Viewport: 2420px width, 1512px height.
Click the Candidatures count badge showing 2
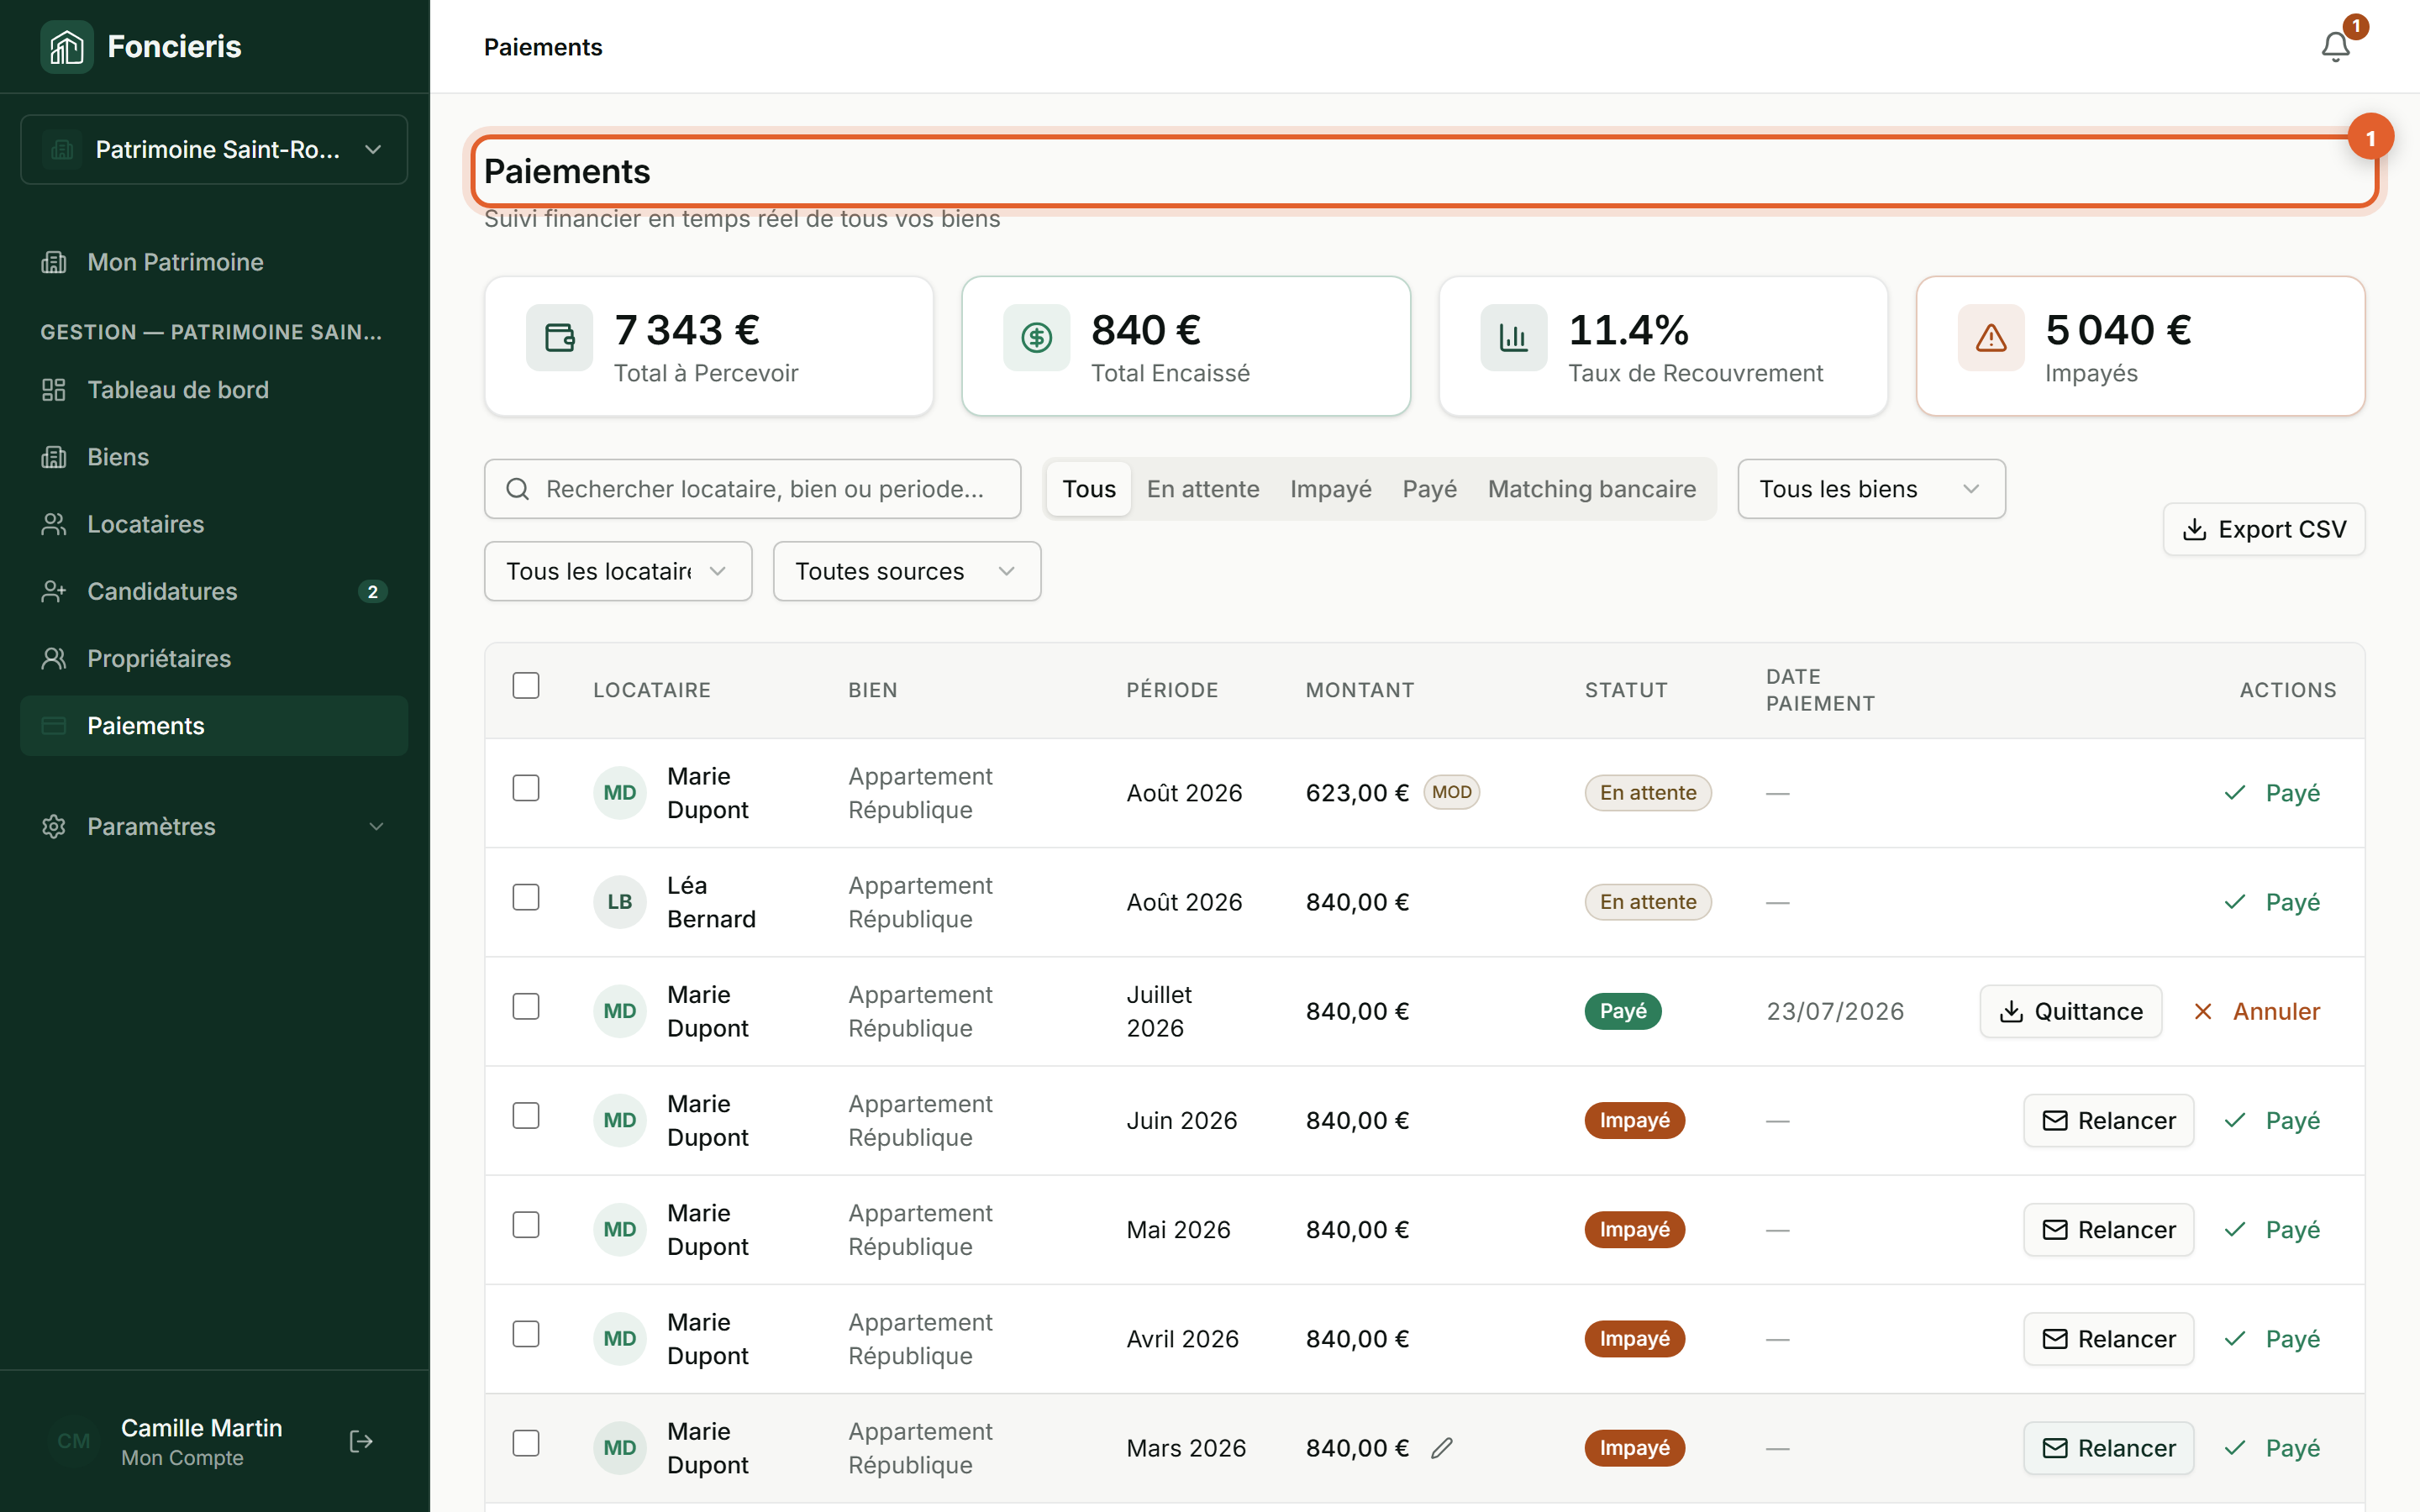(373, 591)
